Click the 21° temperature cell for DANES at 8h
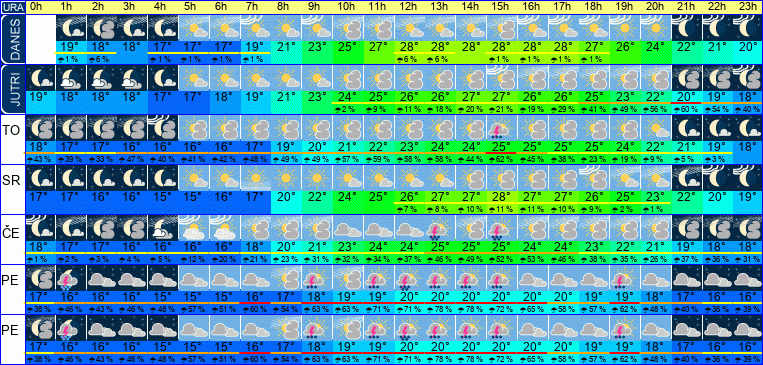This screenshot has width=763, height=365. point(285,47)
